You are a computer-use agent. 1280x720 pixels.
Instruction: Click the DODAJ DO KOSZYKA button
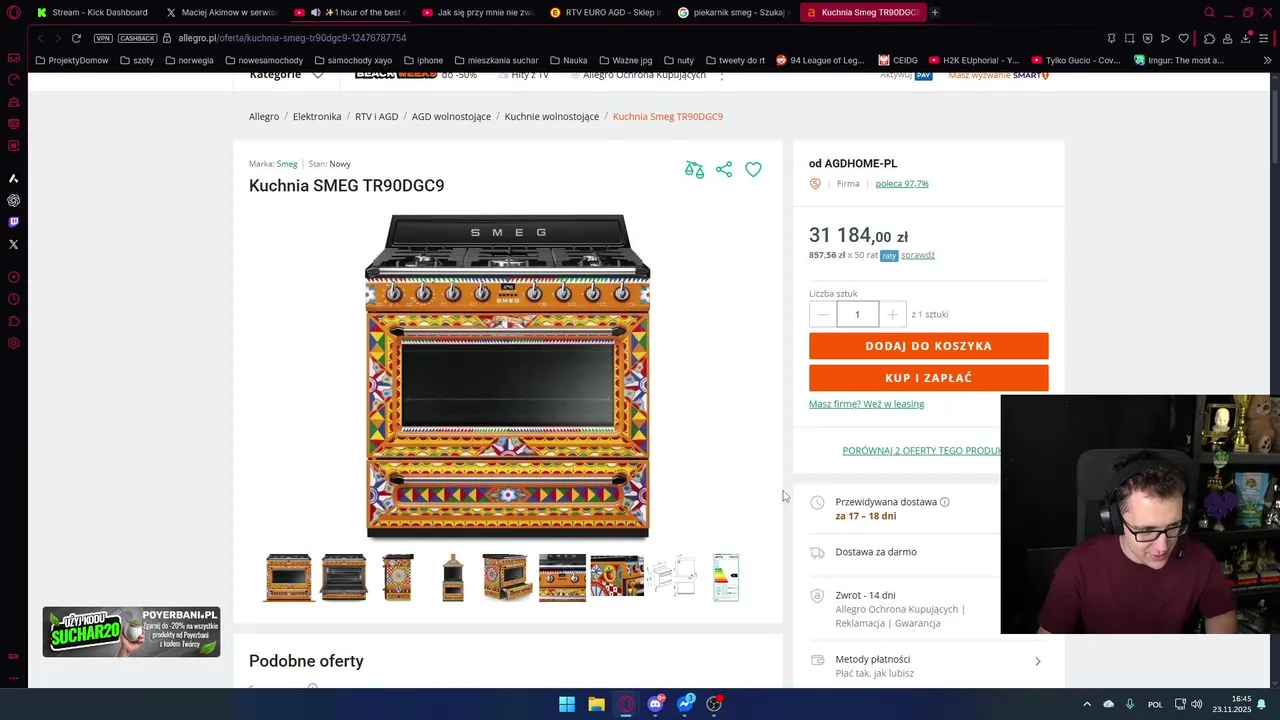(928, 346)
